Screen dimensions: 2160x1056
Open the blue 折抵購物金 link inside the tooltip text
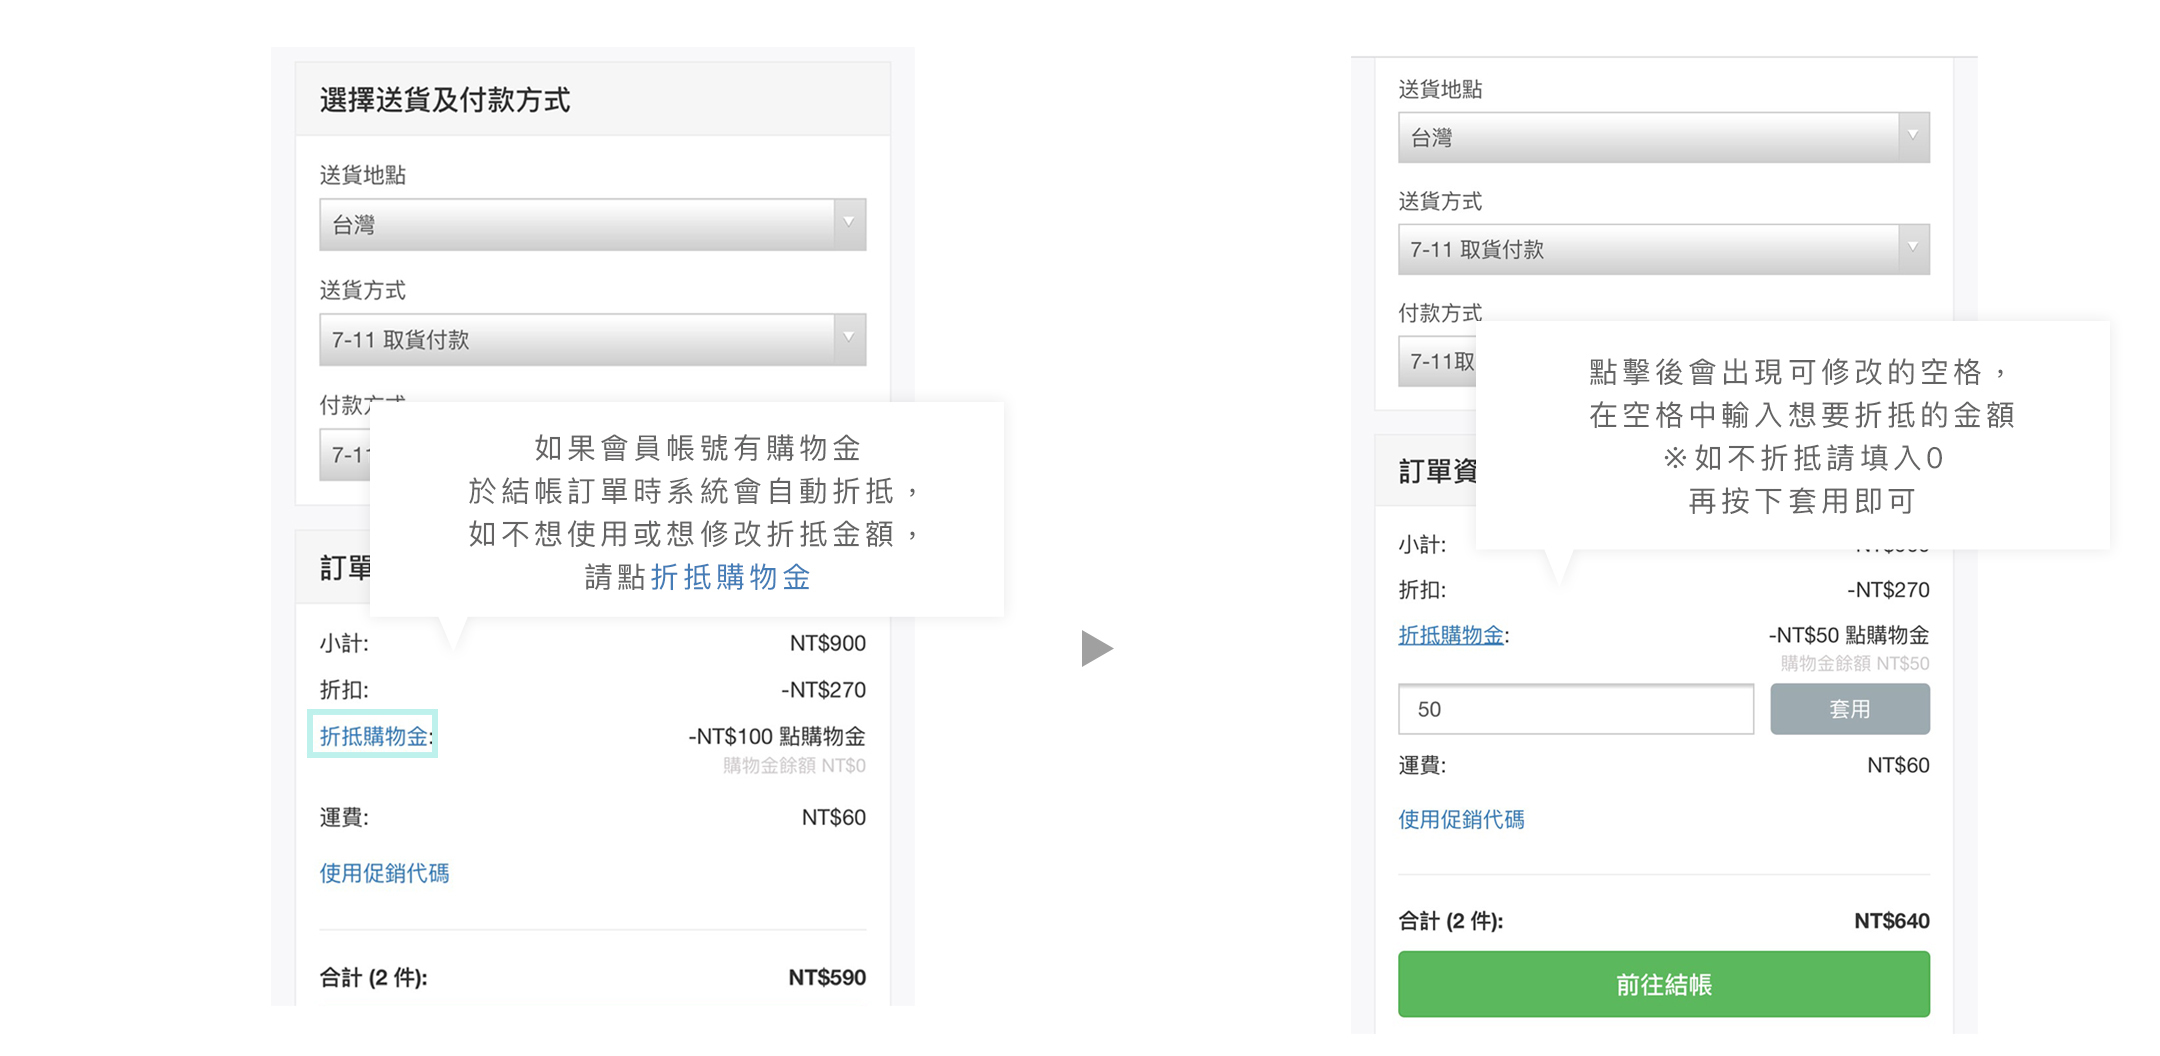click(730, 578)
